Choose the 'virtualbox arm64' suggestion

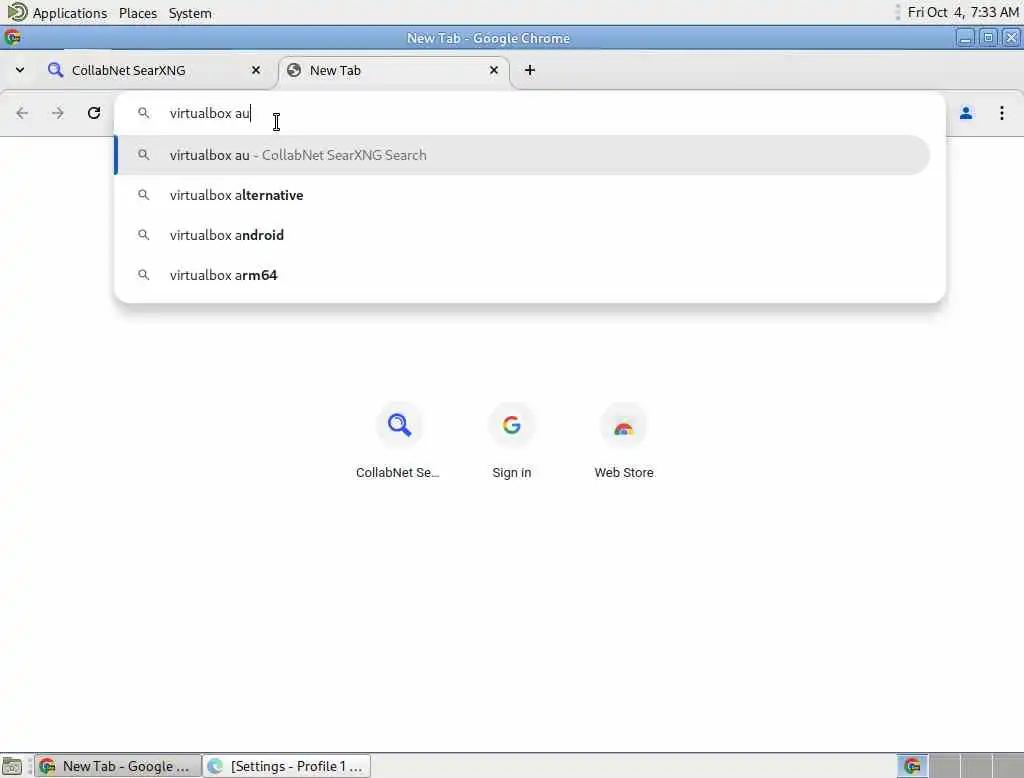522,275
